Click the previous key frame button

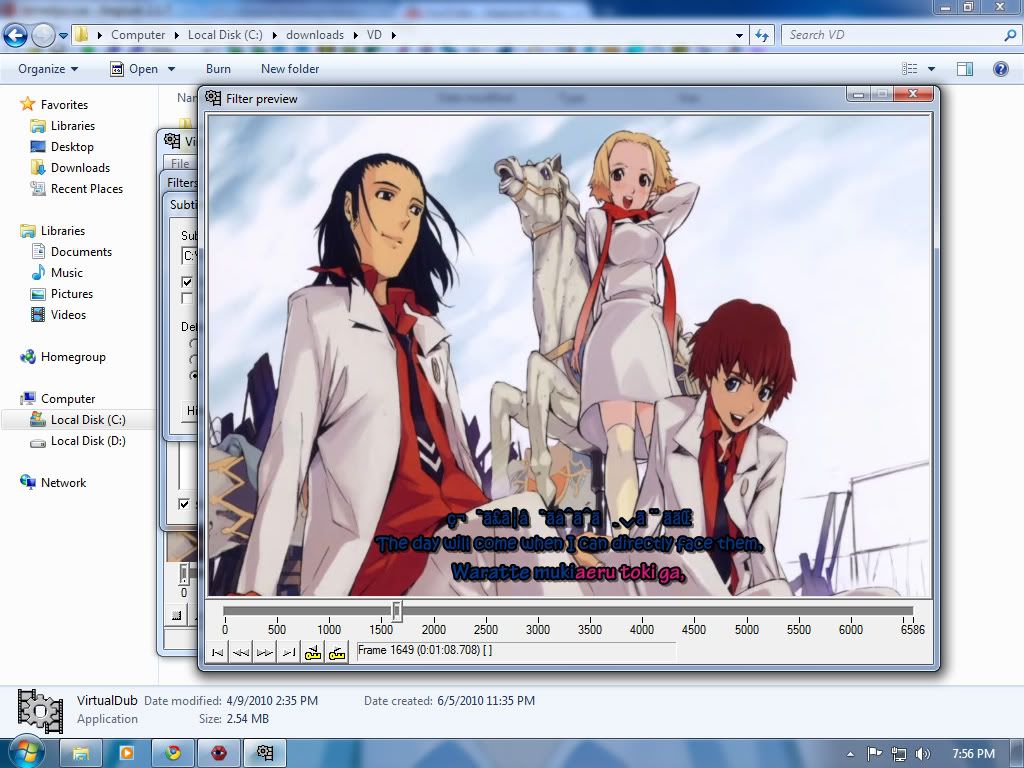click(x=313, y=652)
